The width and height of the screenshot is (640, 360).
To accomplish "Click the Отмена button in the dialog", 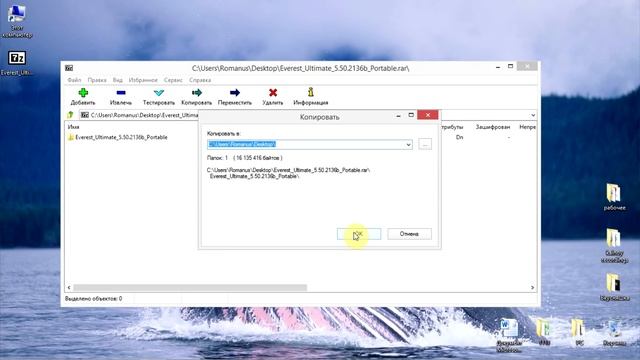I will [x=409, y=234].
